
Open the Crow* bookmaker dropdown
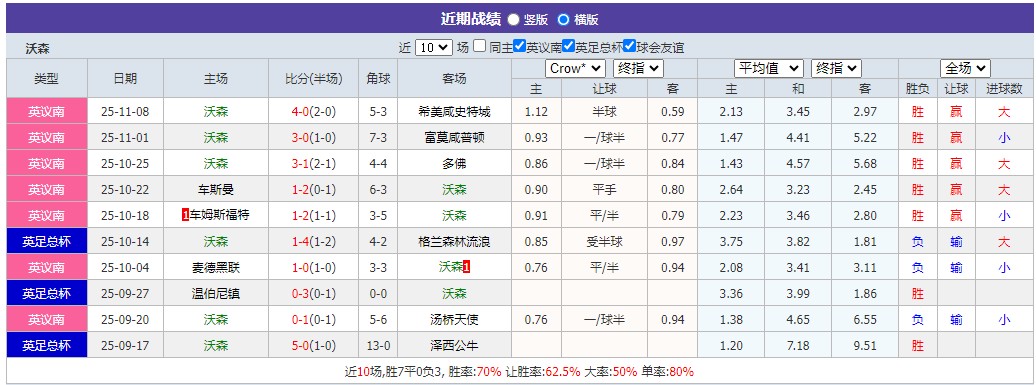point(575,68)
